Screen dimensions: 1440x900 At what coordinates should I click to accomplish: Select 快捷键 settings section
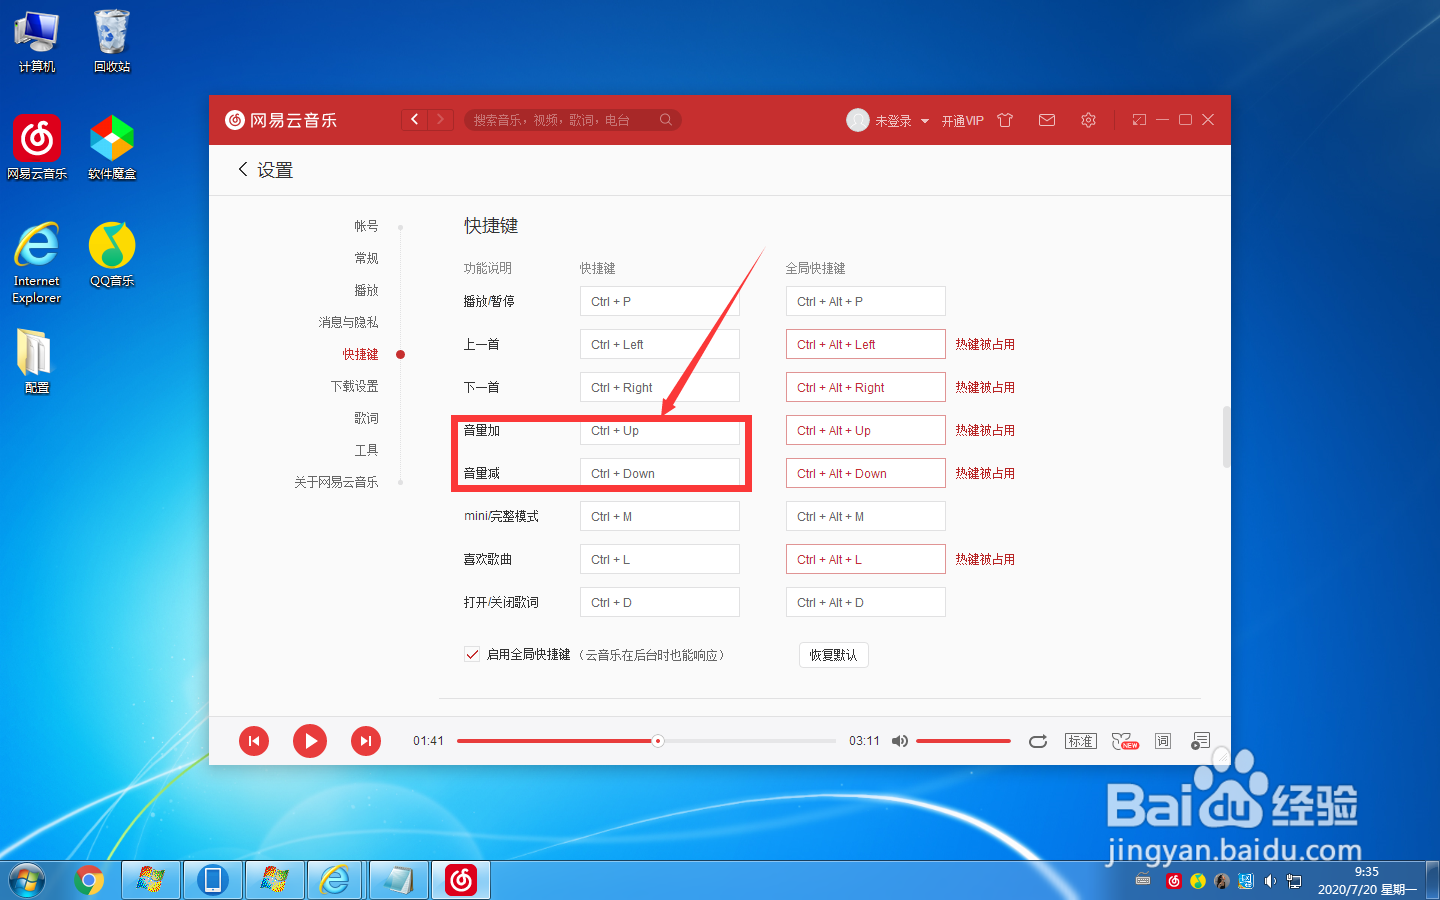coord(360,354)
